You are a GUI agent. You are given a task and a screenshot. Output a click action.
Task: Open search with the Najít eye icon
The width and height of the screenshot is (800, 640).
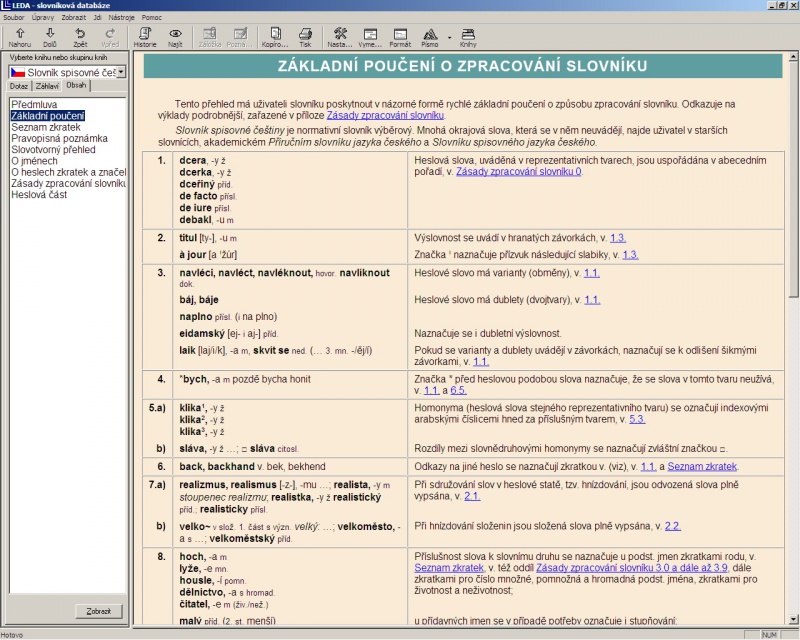(x=175, y=37)
